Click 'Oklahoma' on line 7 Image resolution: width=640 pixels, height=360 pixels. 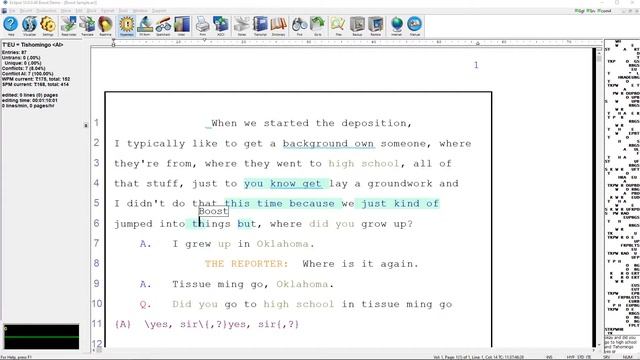pyautogui.click(x=282, y=244)
